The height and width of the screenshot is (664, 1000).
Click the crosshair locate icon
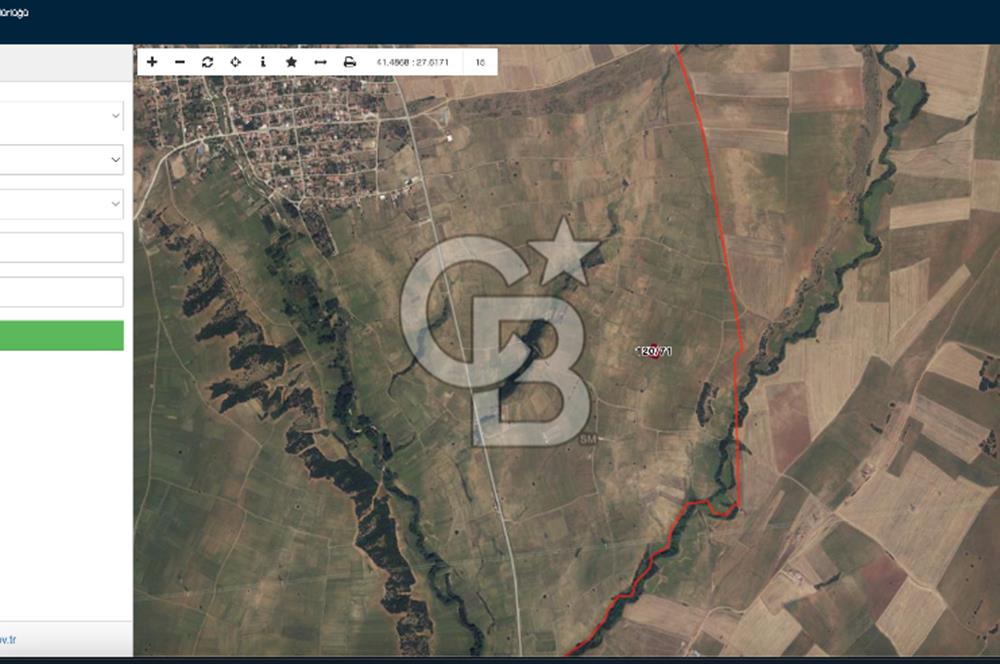click(x=235, y=62)
